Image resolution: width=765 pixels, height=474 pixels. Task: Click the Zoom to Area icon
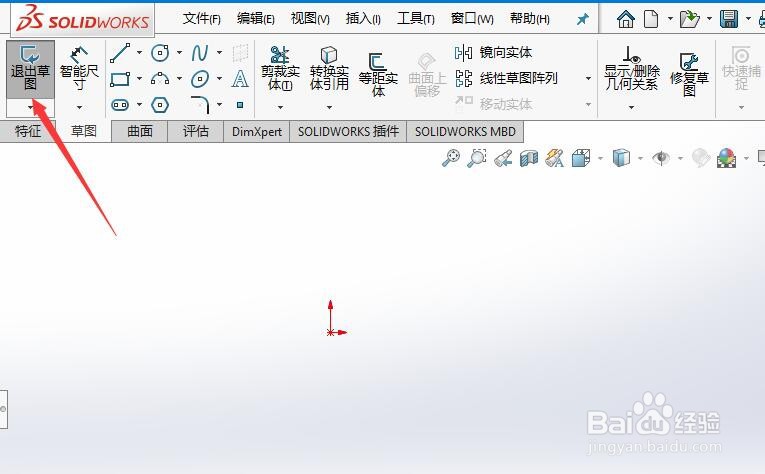[477, 158]
